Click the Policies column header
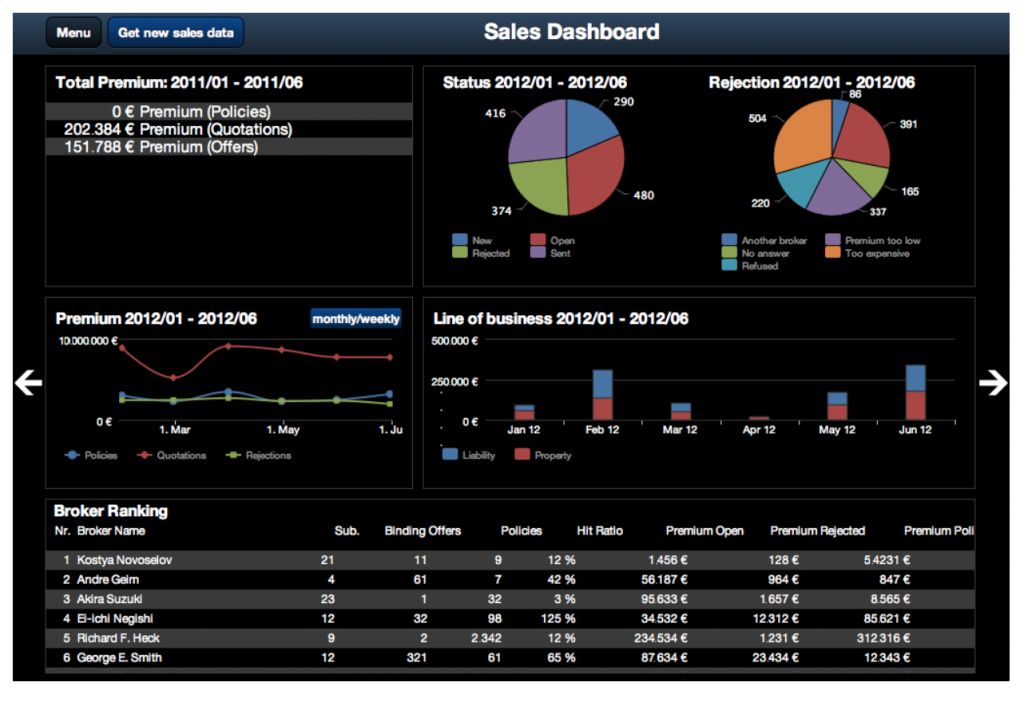The height and width of the screenshot is (702, 1024). tap(521, 531)
